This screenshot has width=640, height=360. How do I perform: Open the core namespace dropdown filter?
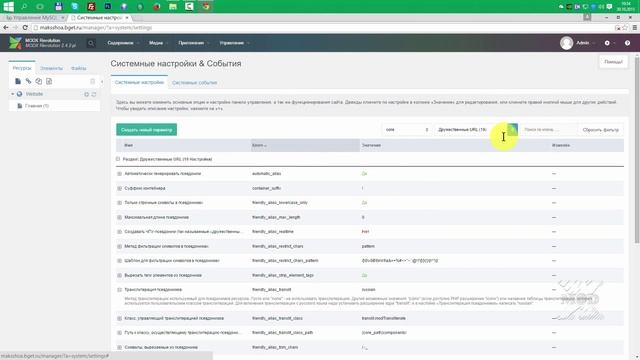(x=407, y=130)
